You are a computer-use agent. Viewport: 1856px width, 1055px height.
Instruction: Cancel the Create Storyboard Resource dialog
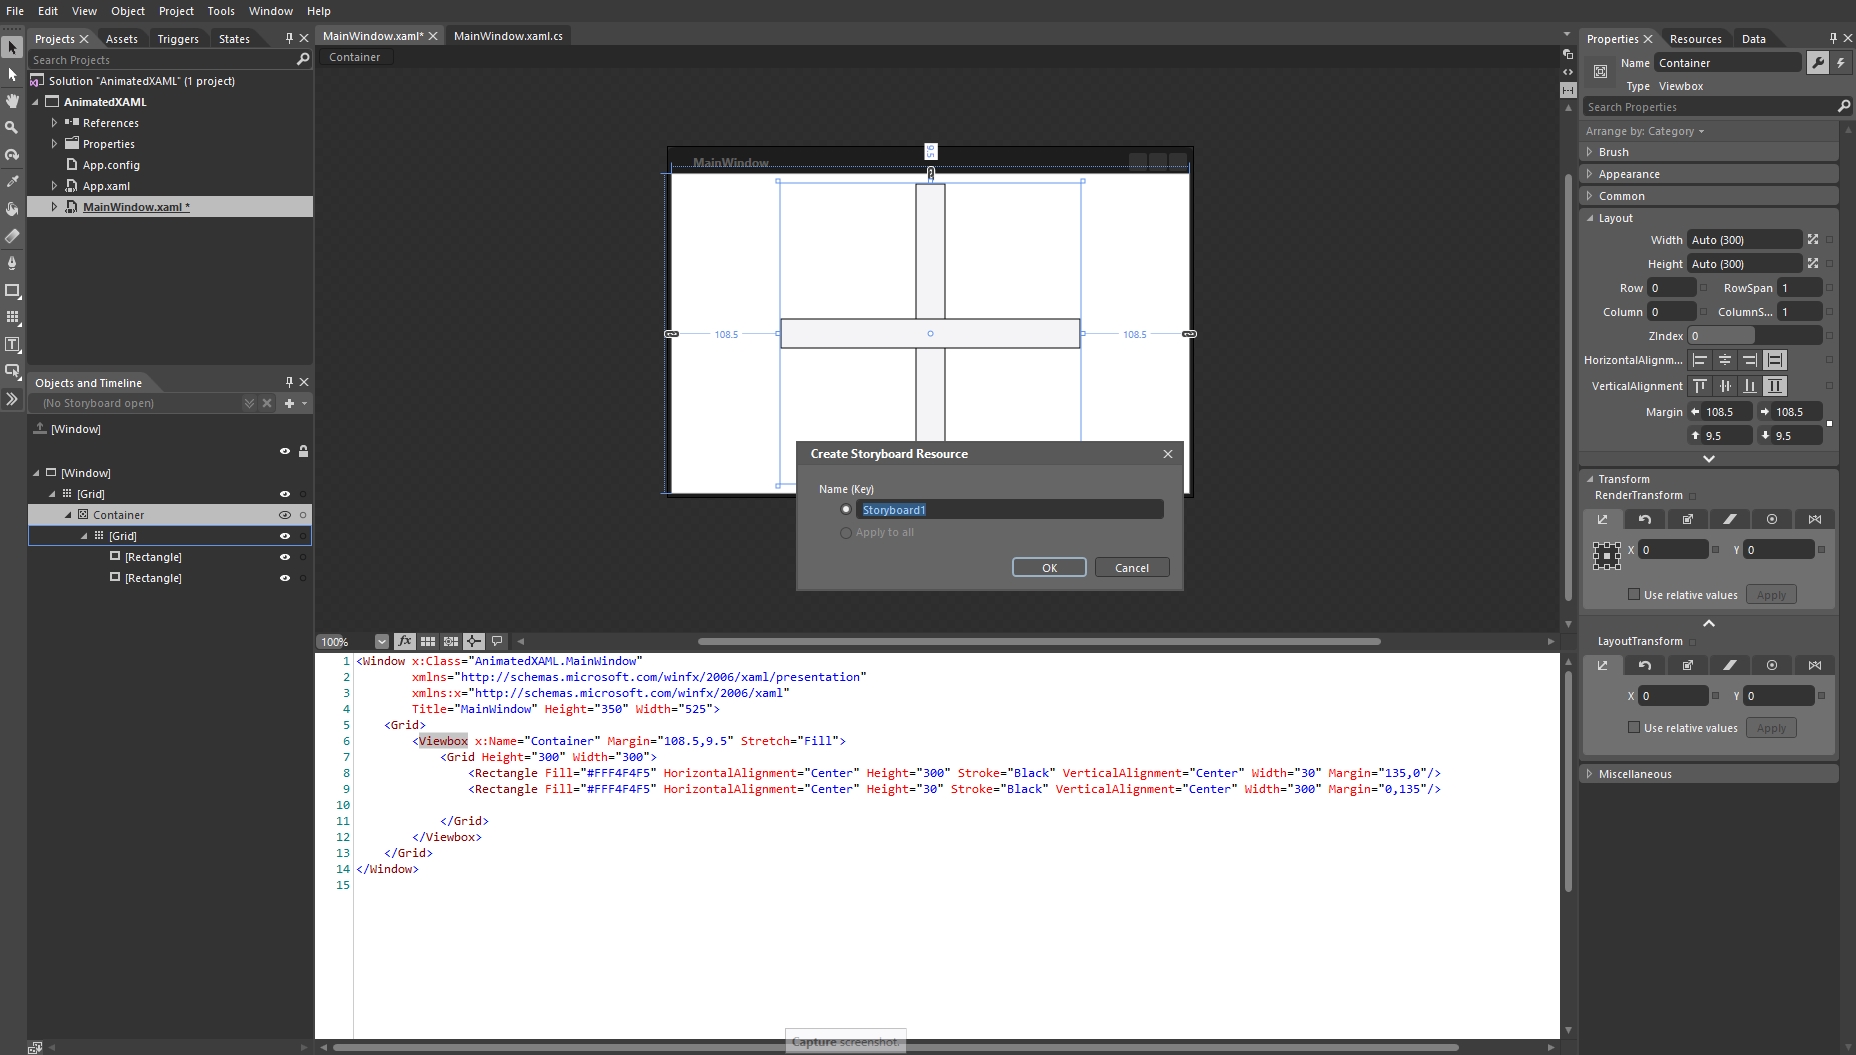[1132, 566]
